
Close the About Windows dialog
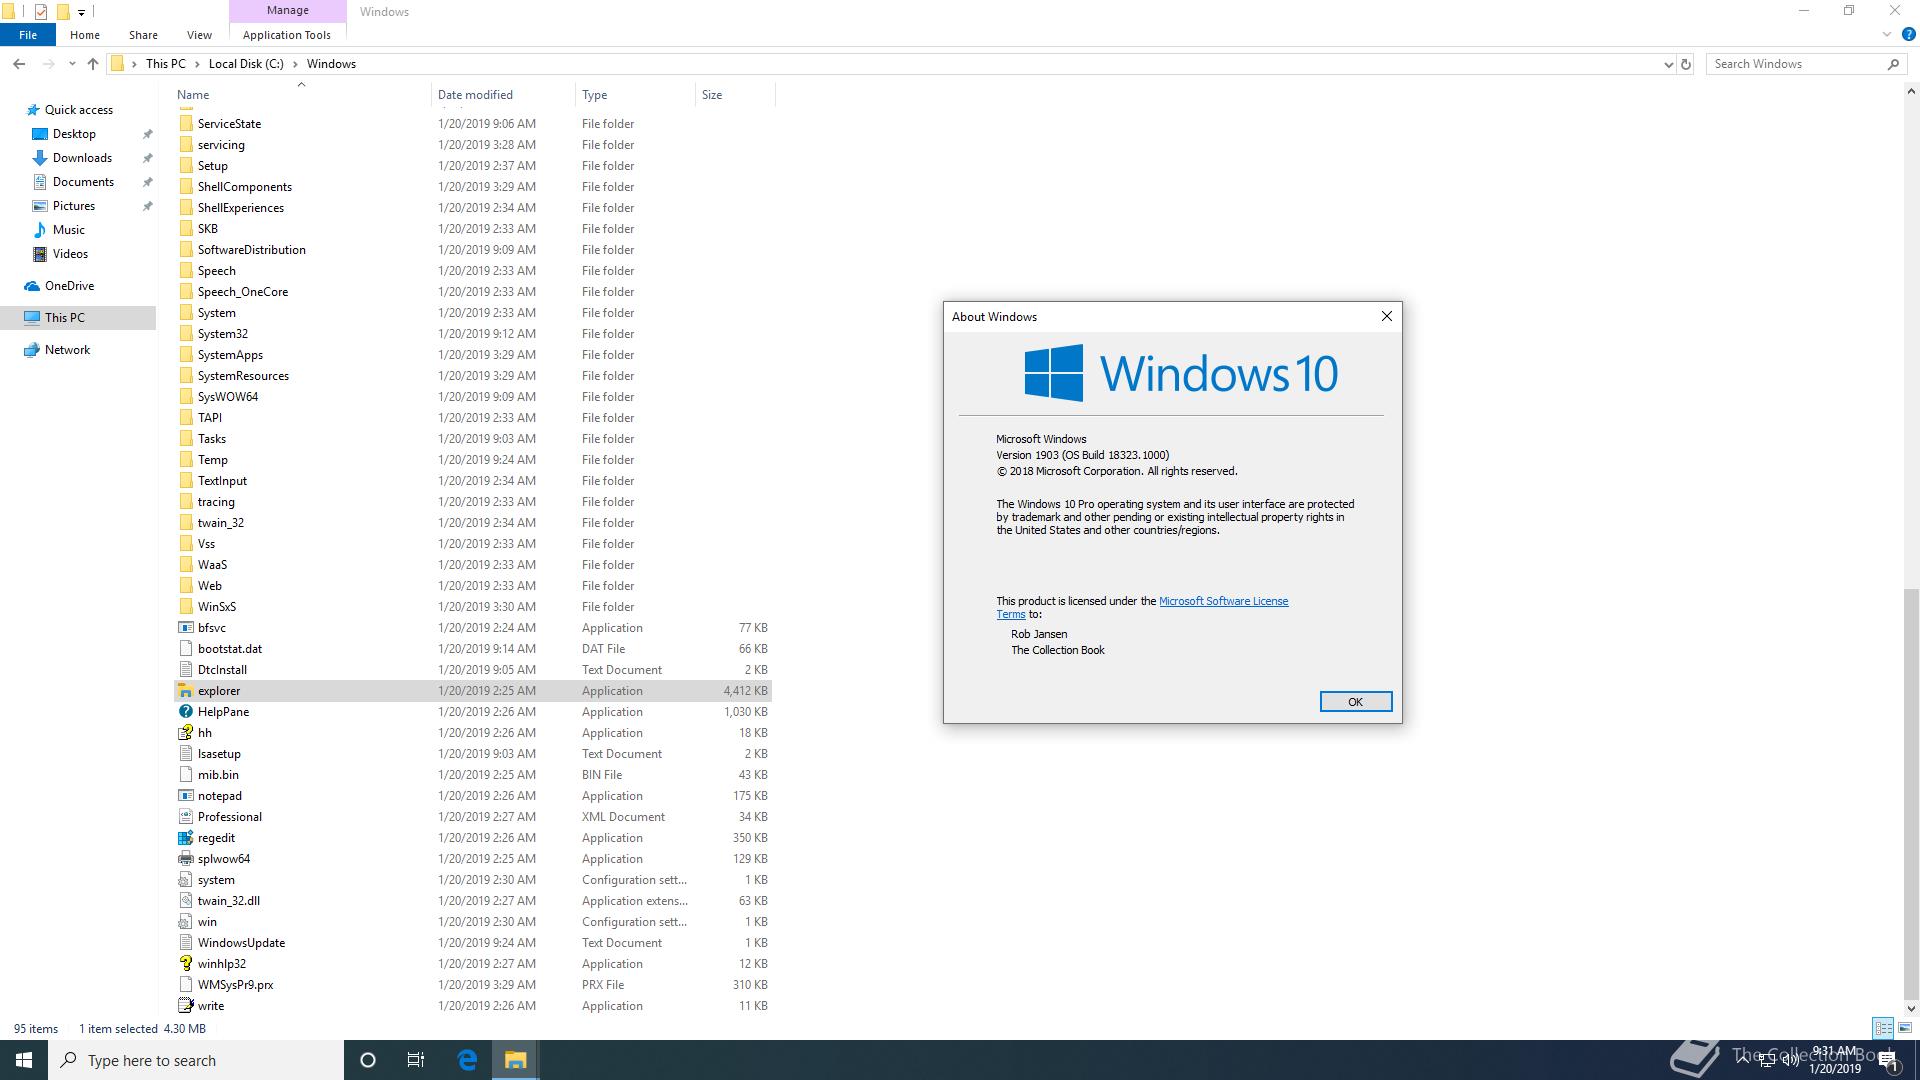[x=1386, y=316]
